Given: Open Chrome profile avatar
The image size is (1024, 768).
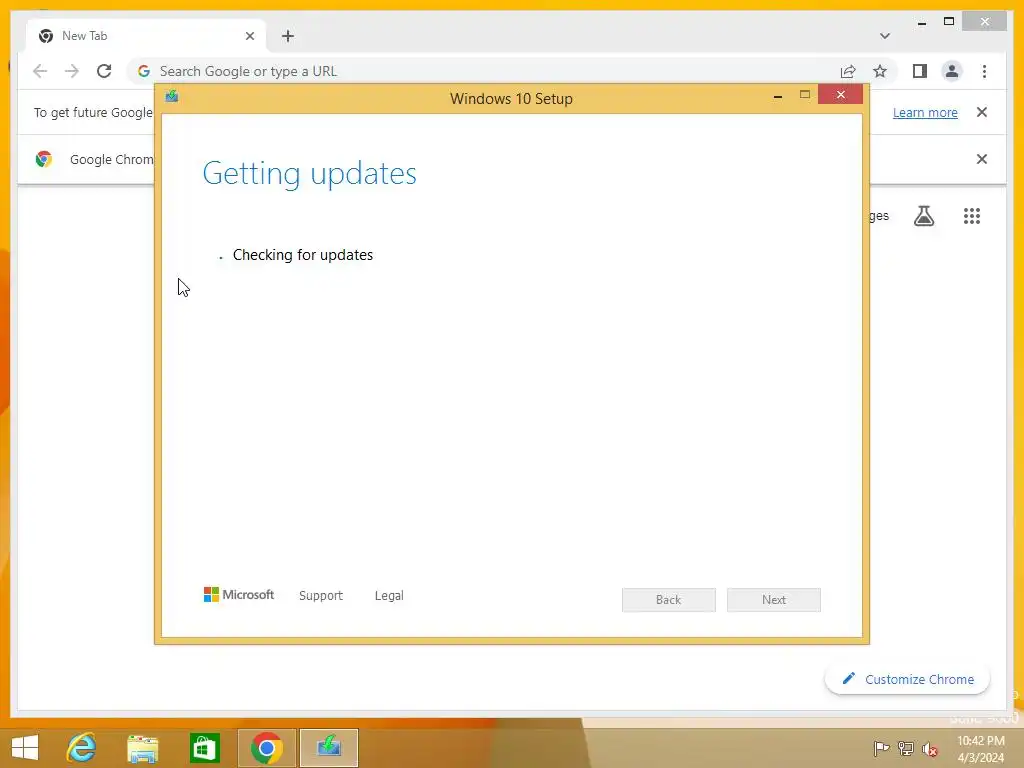Looking at the screenshot, I should pos(952,71).
